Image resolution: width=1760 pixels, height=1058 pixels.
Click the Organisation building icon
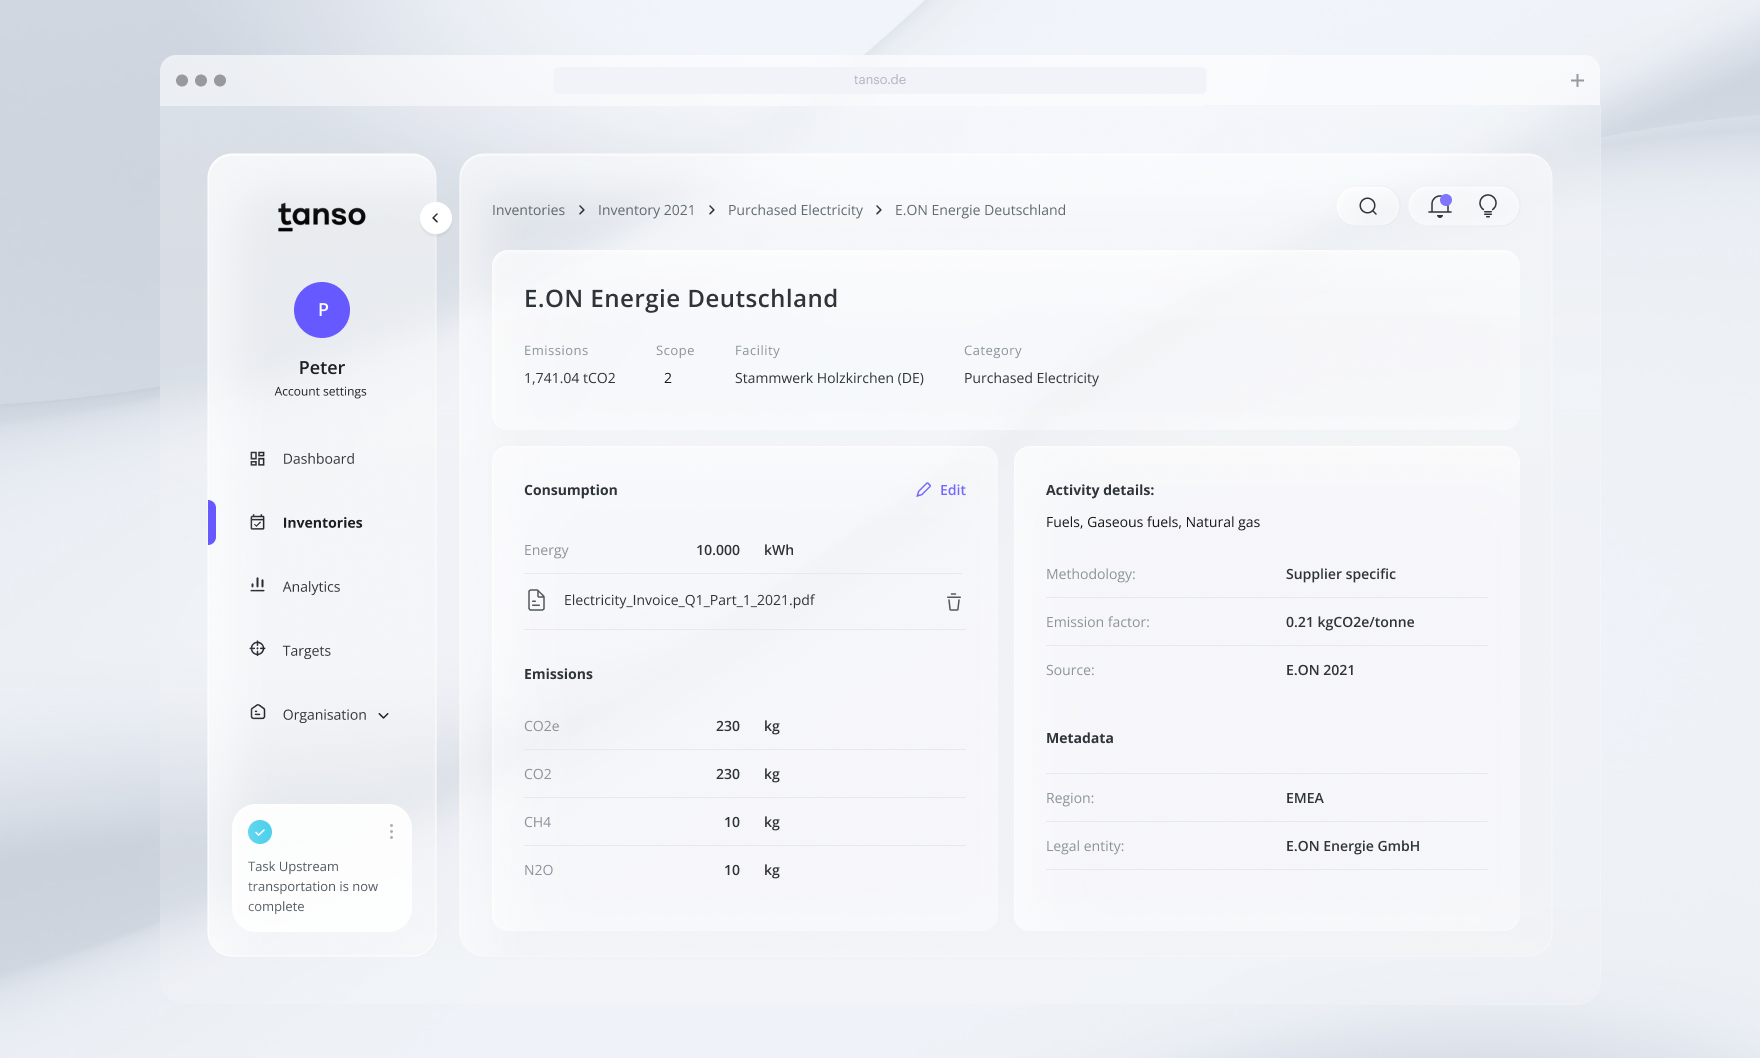tap(257, 713)
